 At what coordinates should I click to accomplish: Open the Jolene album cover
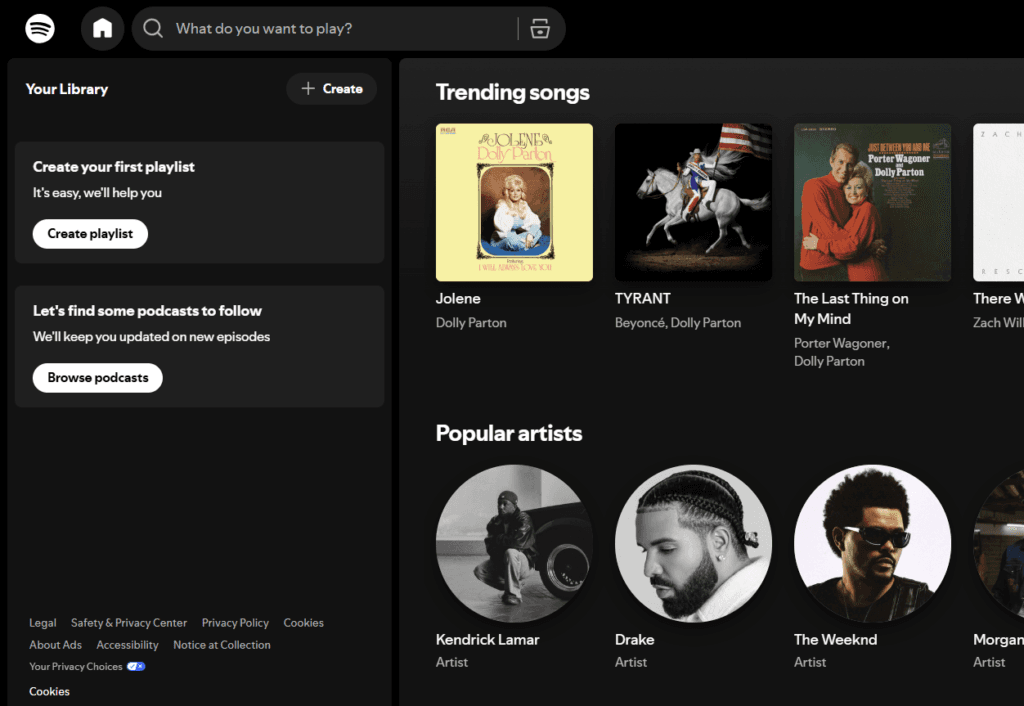tap(515, 202)
